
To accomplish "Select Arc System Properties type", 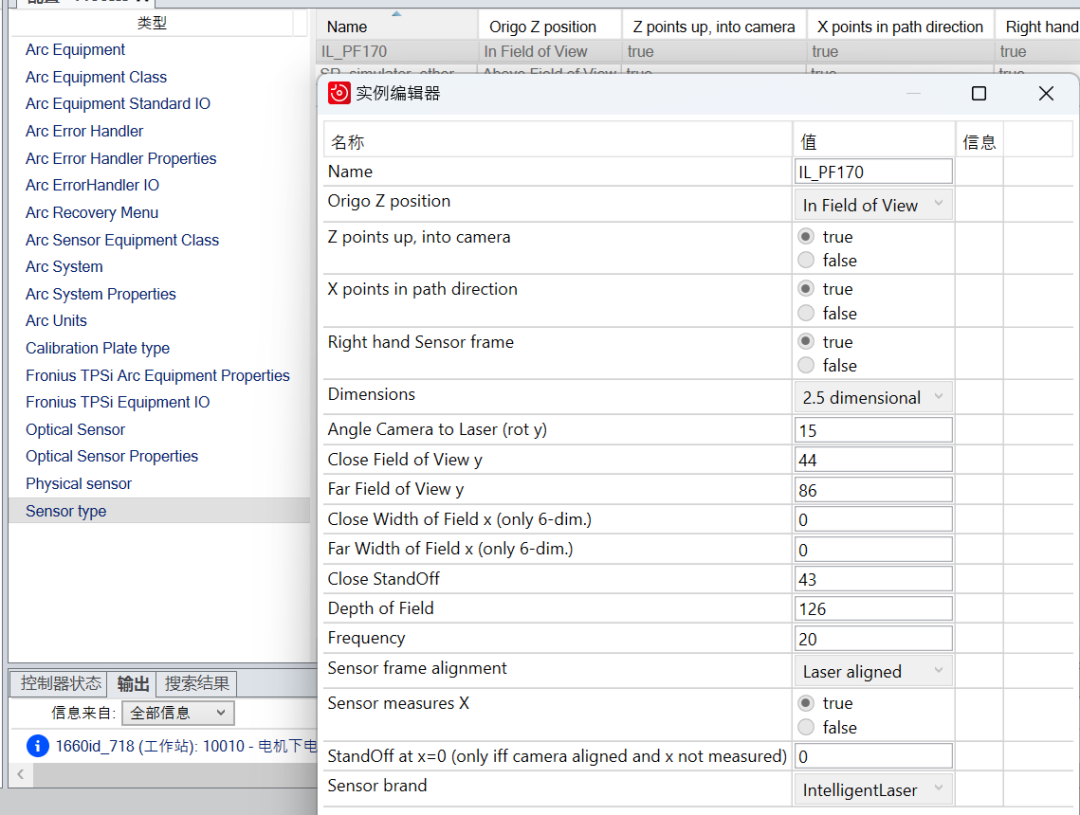I will tap(101, 294).
